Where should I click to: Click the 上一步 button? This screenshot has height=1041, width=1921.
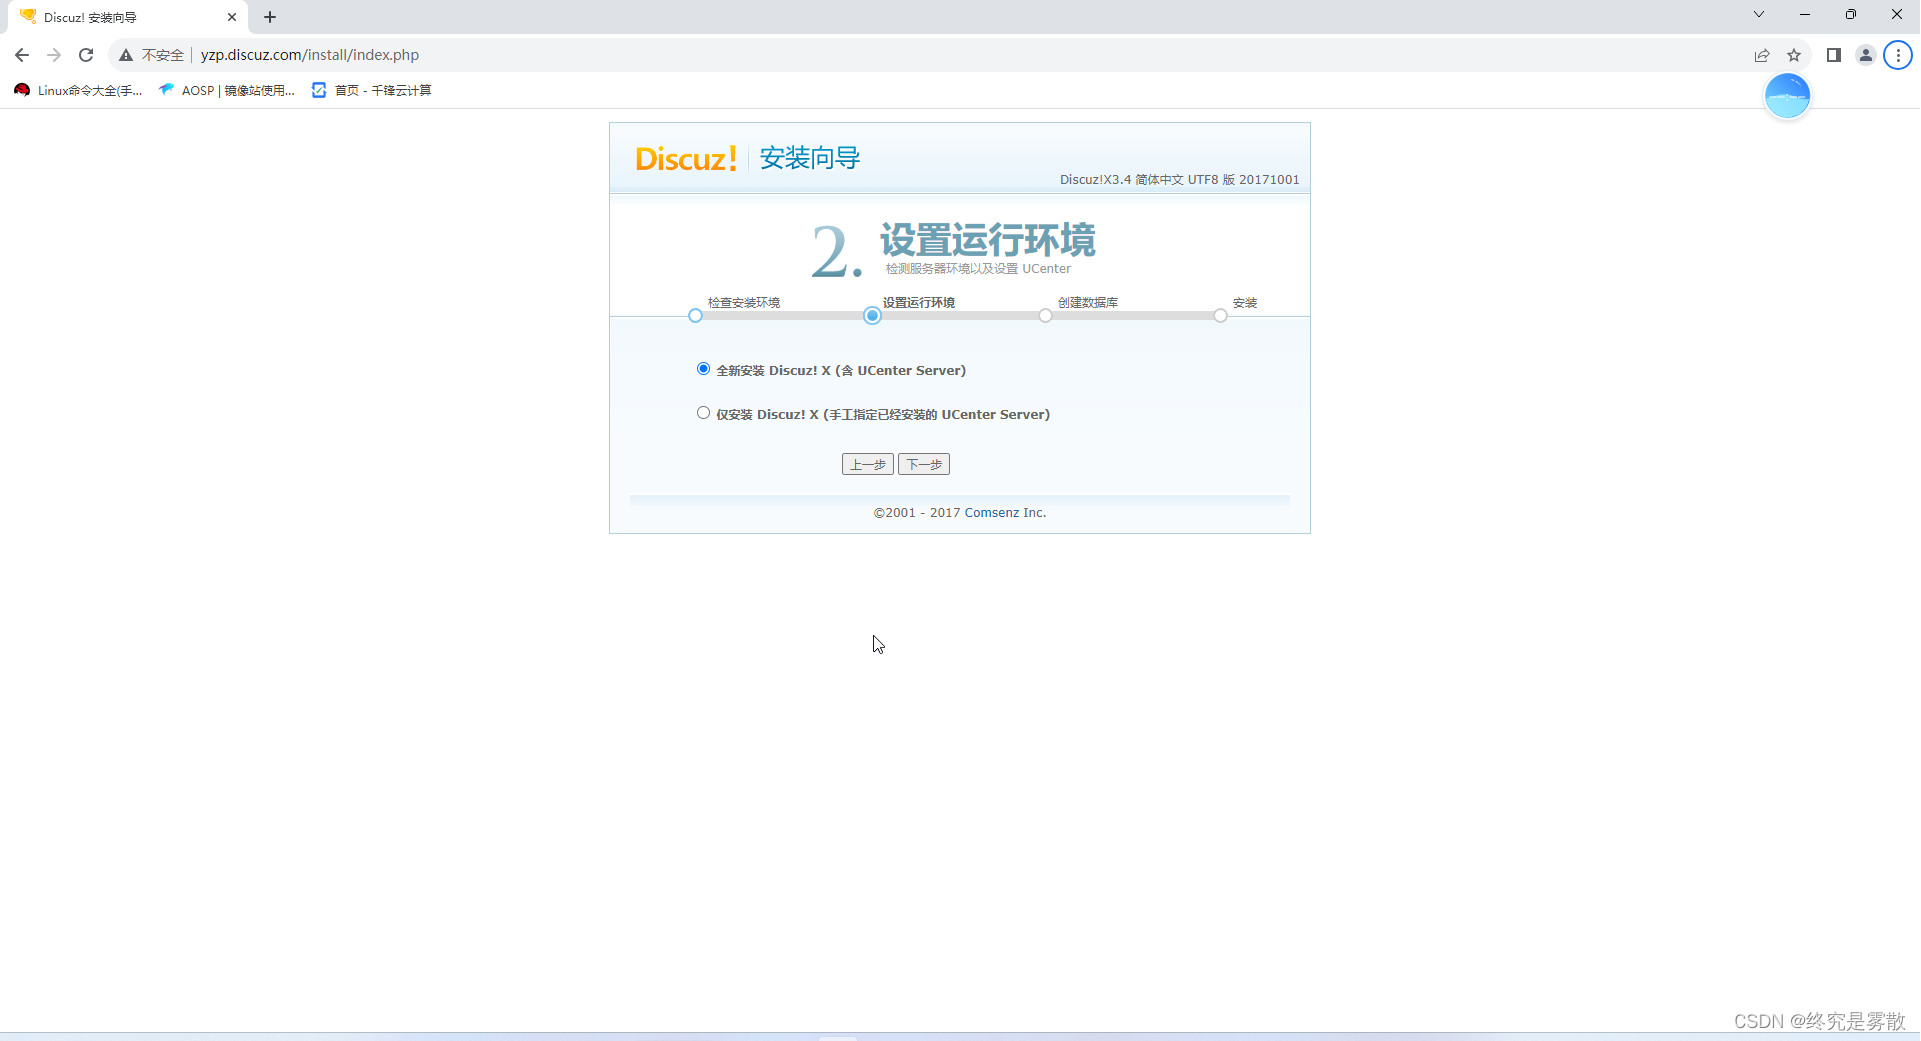868,464
